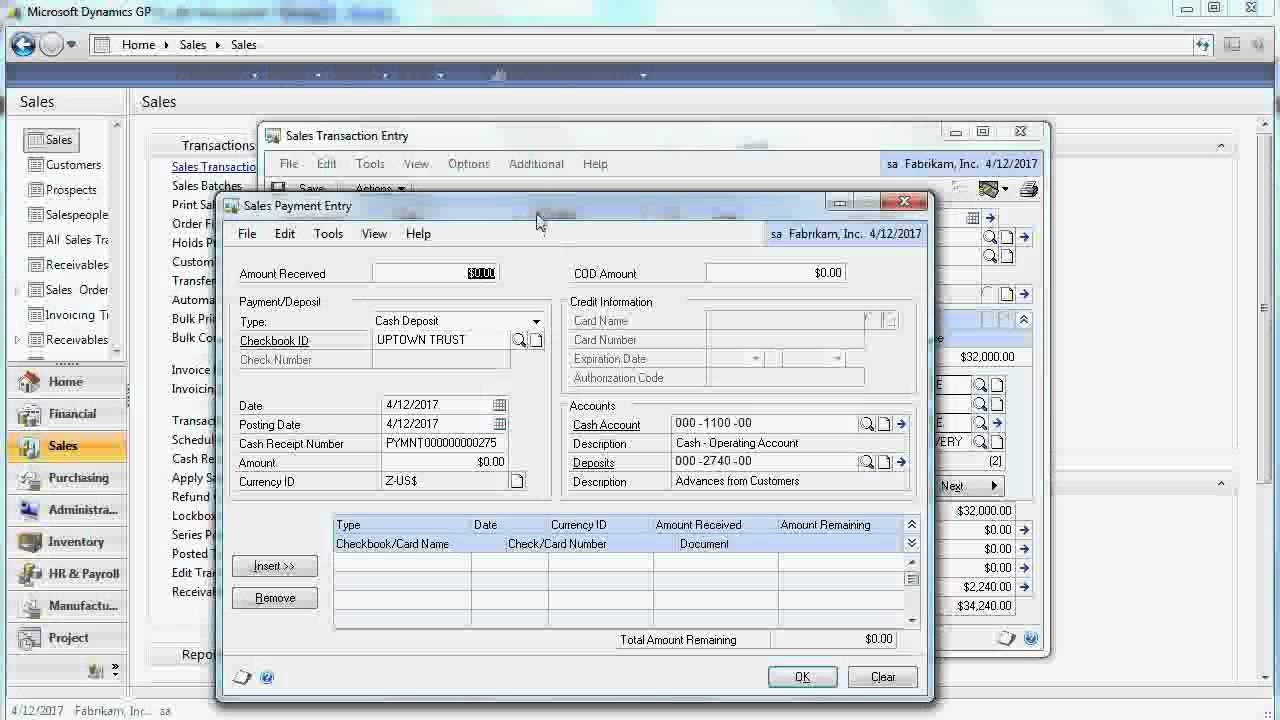Click the Amount Received field
Screen dimensions: 1280x720
tap(435, 273)
